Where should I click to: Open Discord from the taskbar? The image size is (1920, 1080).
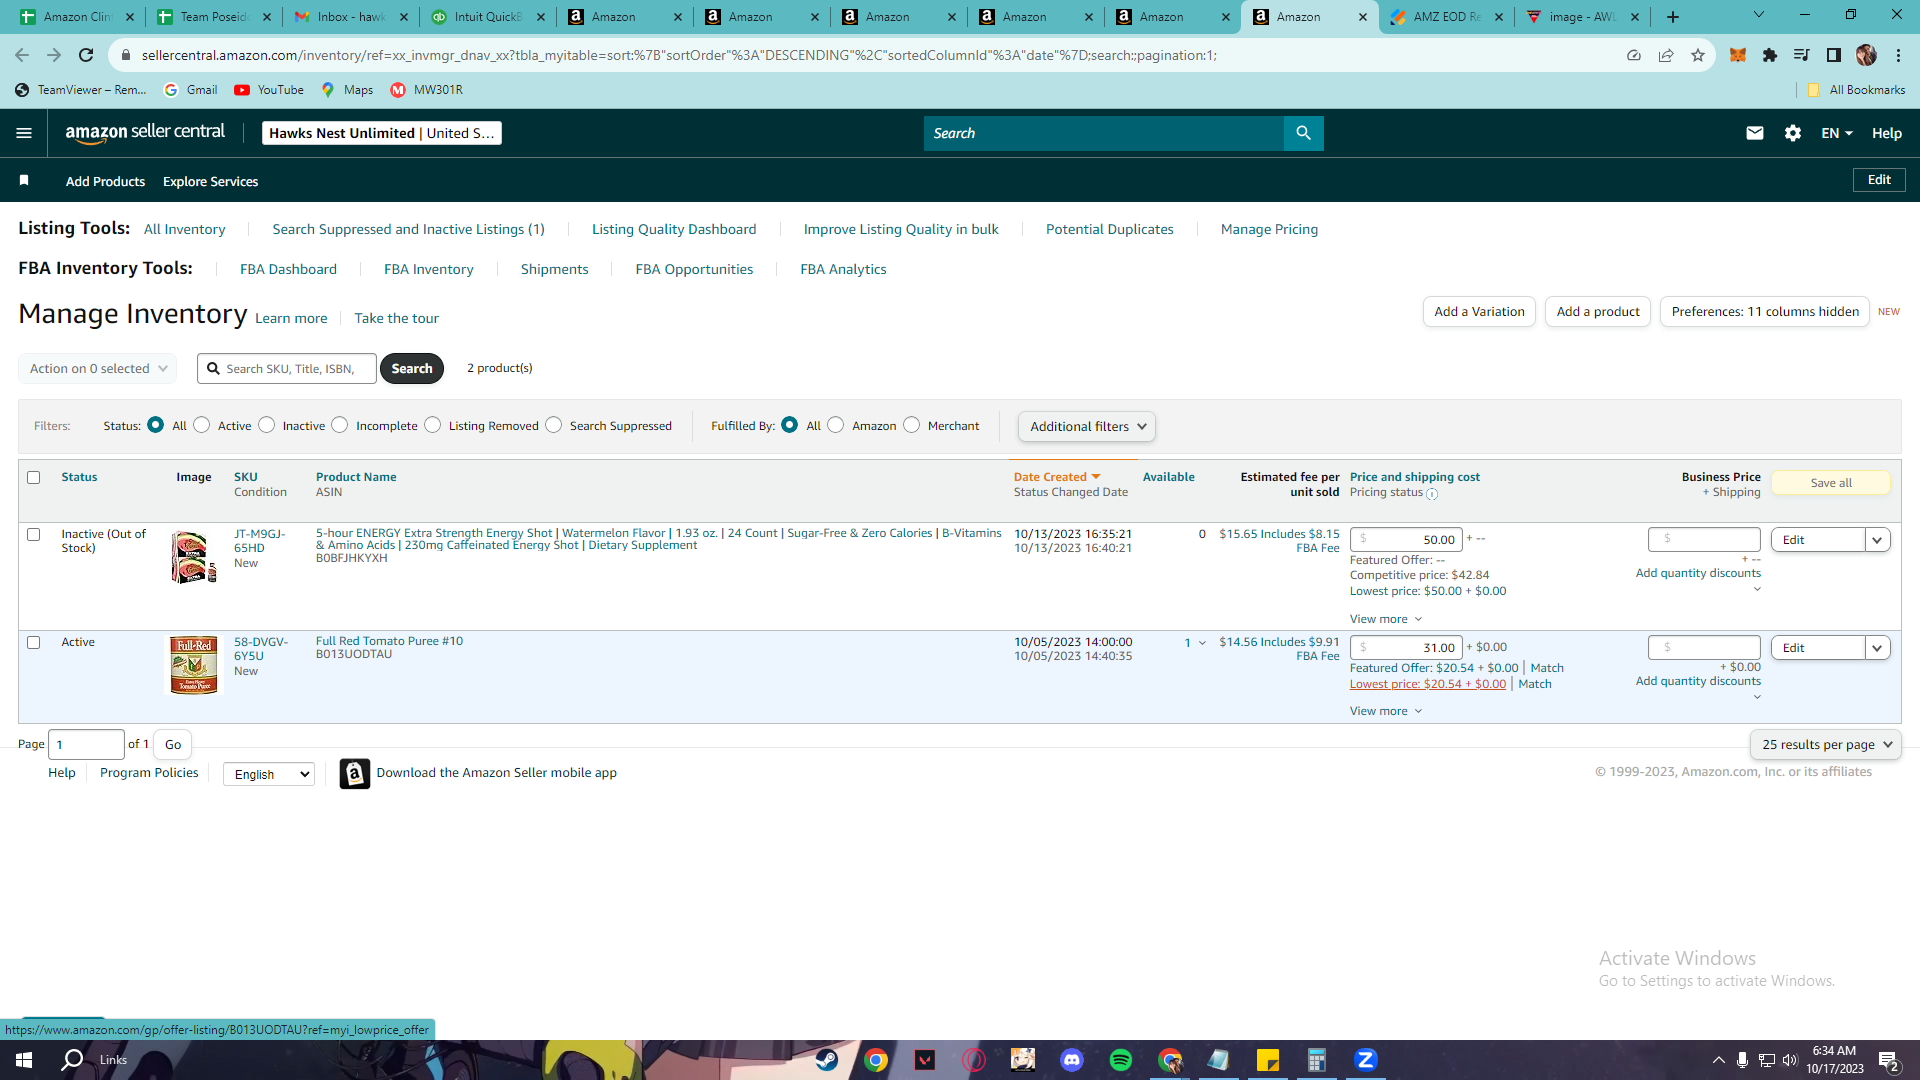coord(1072,1060)
